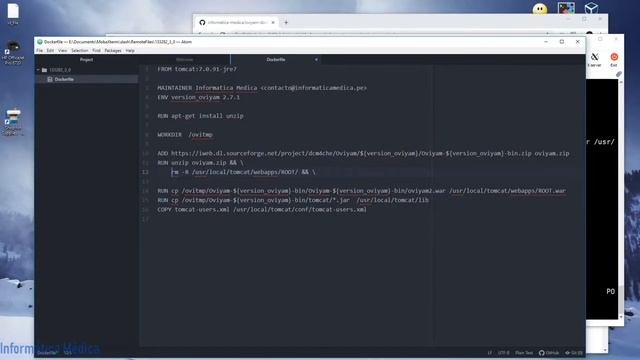Click the FROM tomcat line in editor
This screenshot has height=360, width=640.
pos(197,69)
